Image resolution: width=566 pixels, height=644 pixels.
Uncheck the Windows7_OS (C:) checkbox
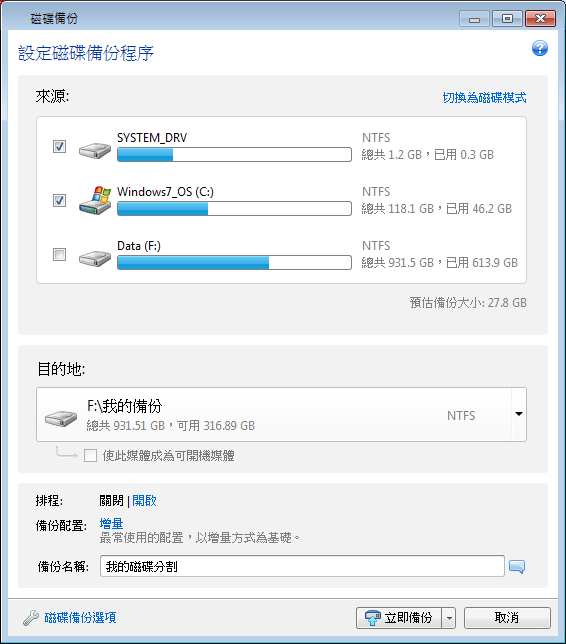[x=60, y=200]
